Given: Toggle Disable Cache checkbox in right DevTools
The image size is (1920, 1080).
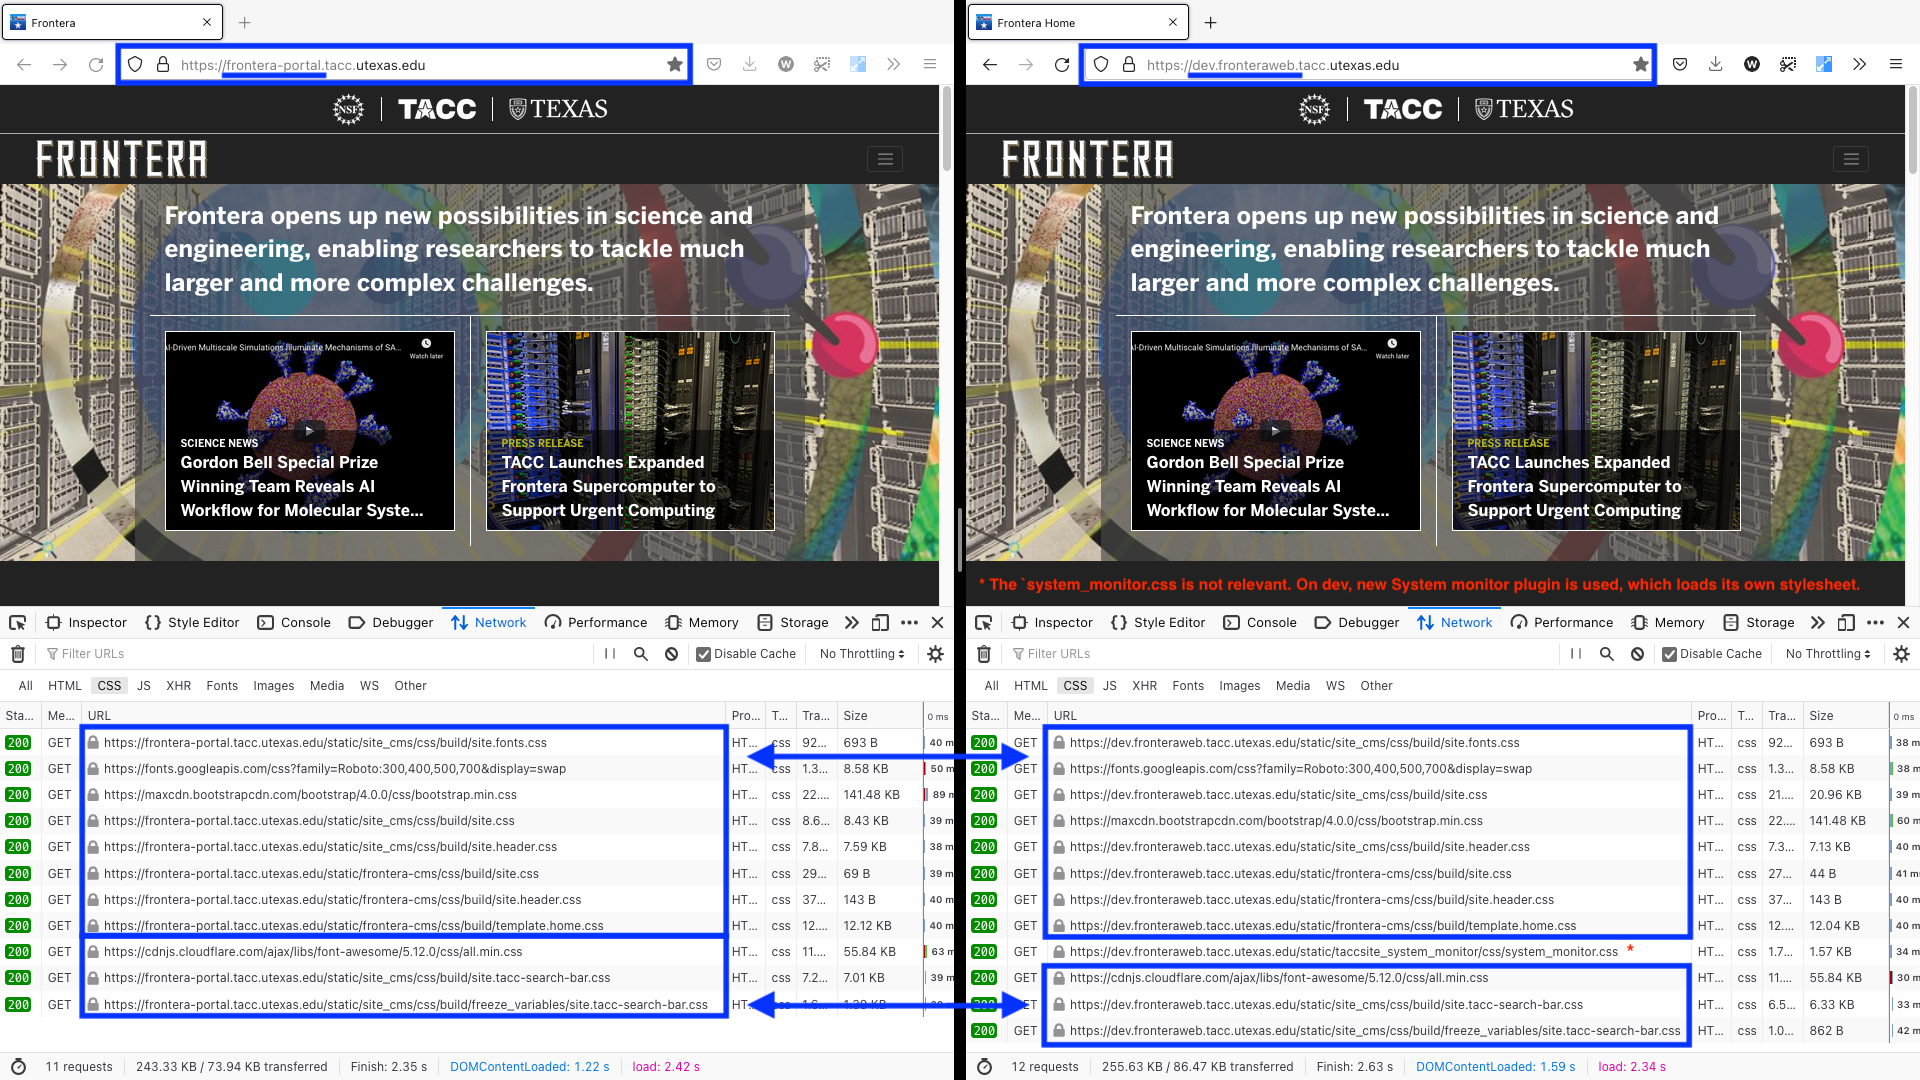Looking at the screenshot, I should [x=1670, y=654].
